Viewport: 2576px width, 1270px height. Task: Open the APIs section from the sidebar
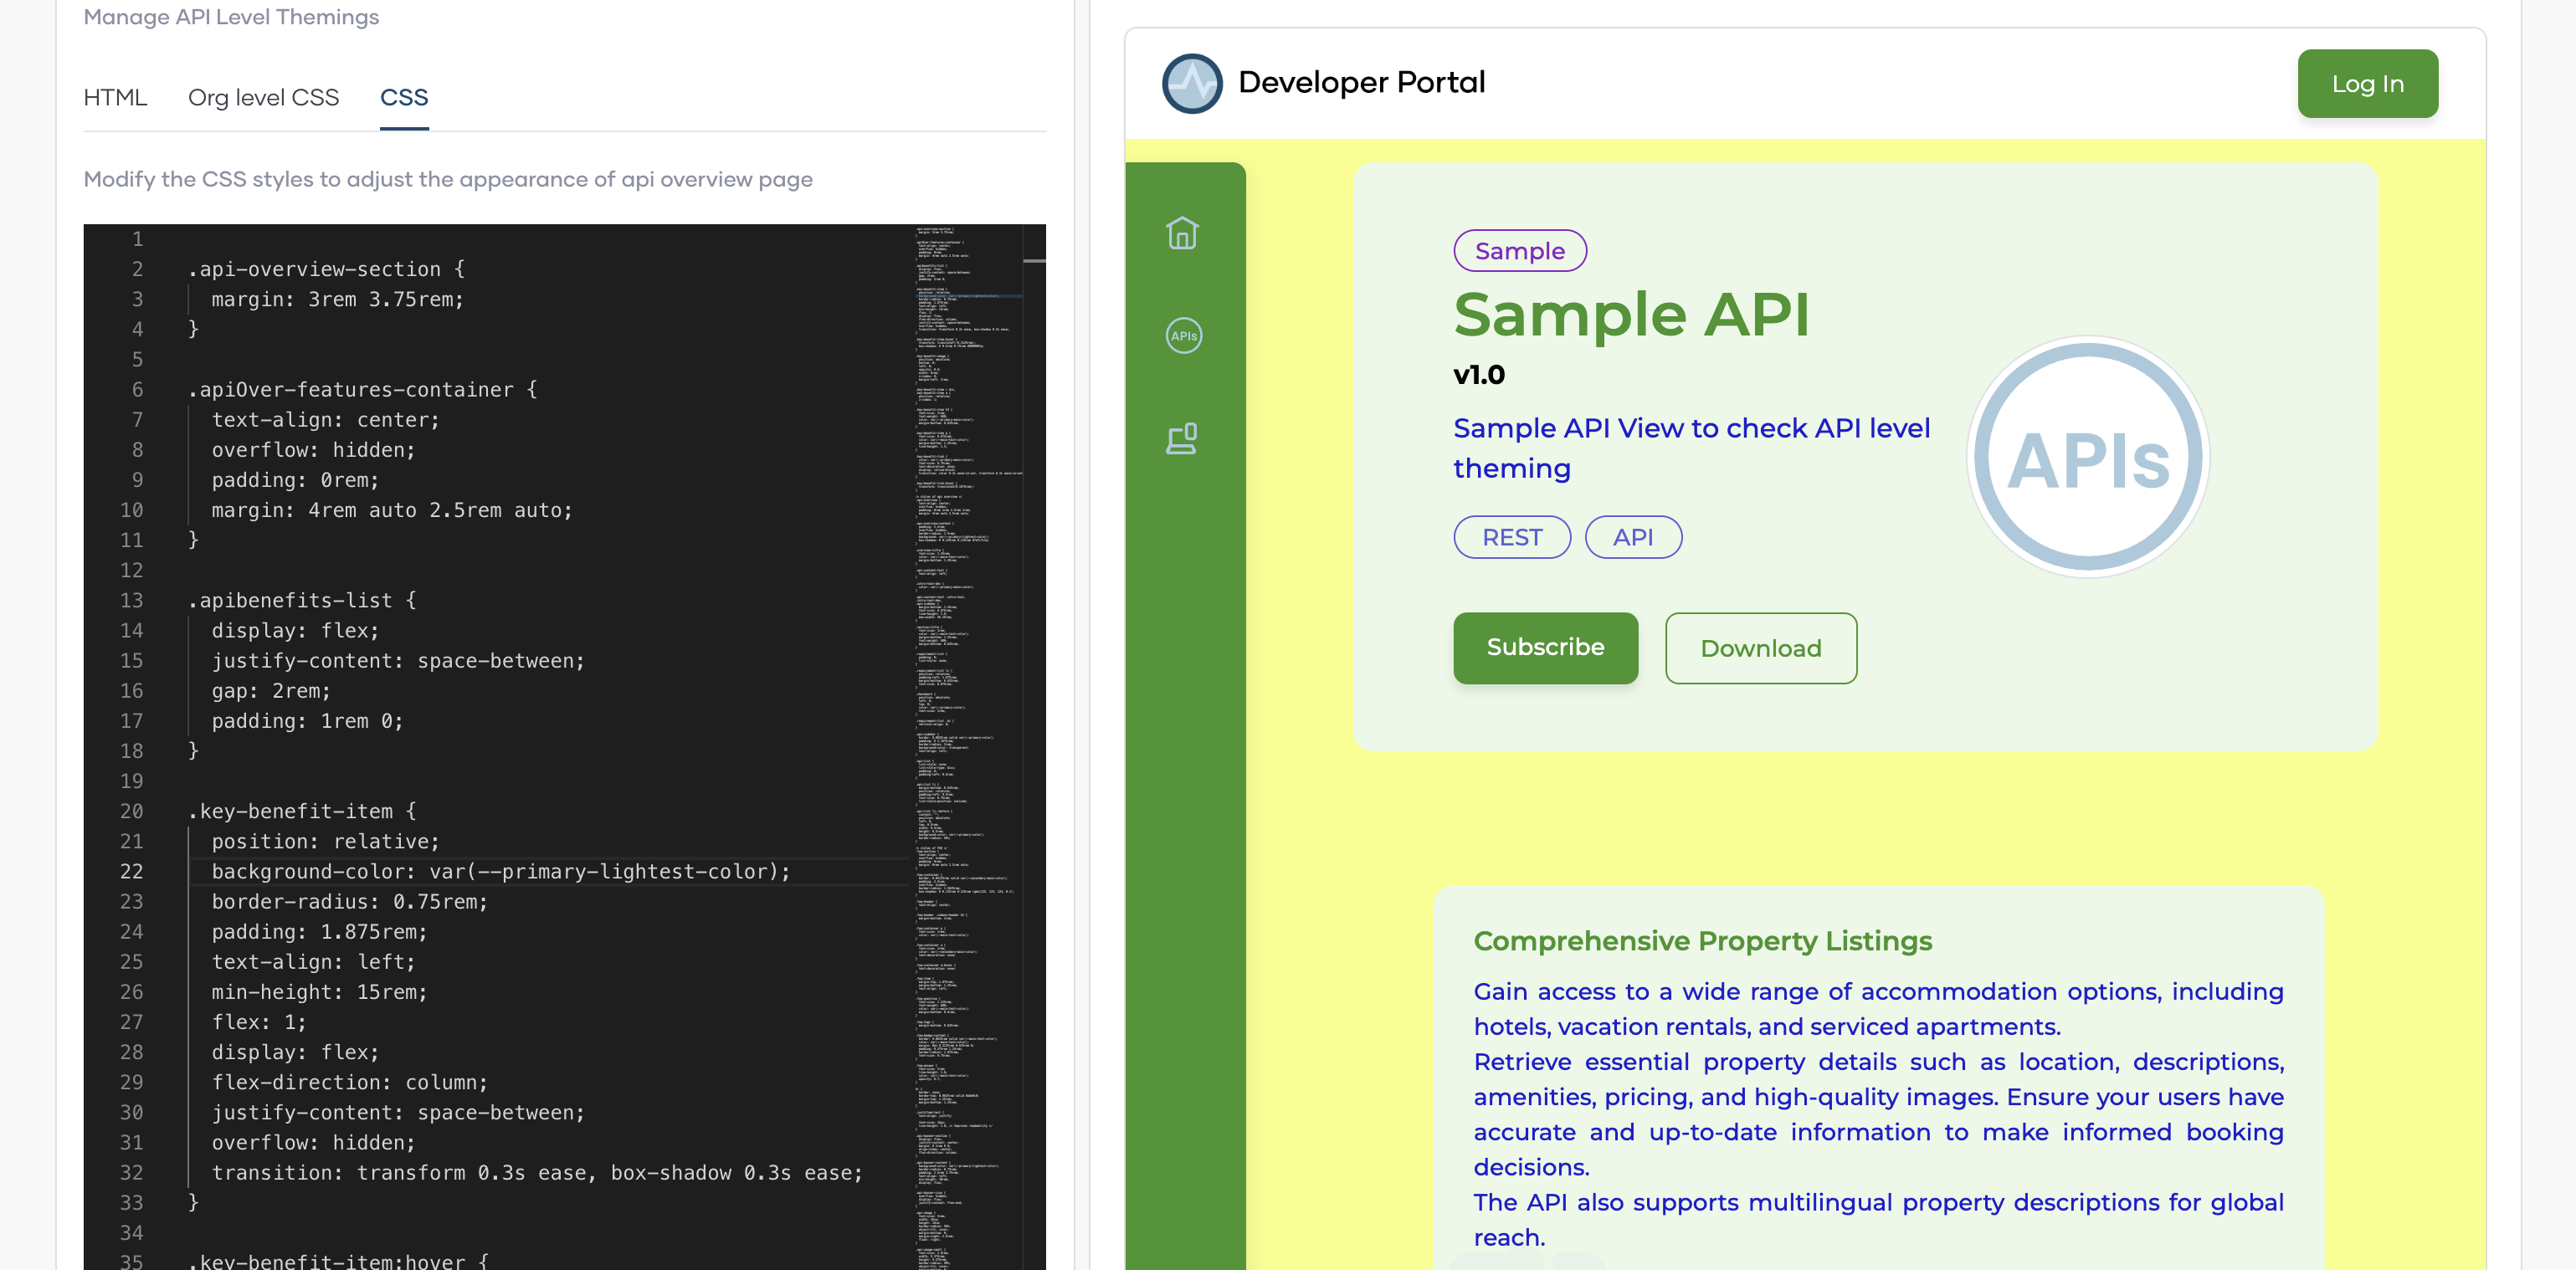[x=1183, y=336]
